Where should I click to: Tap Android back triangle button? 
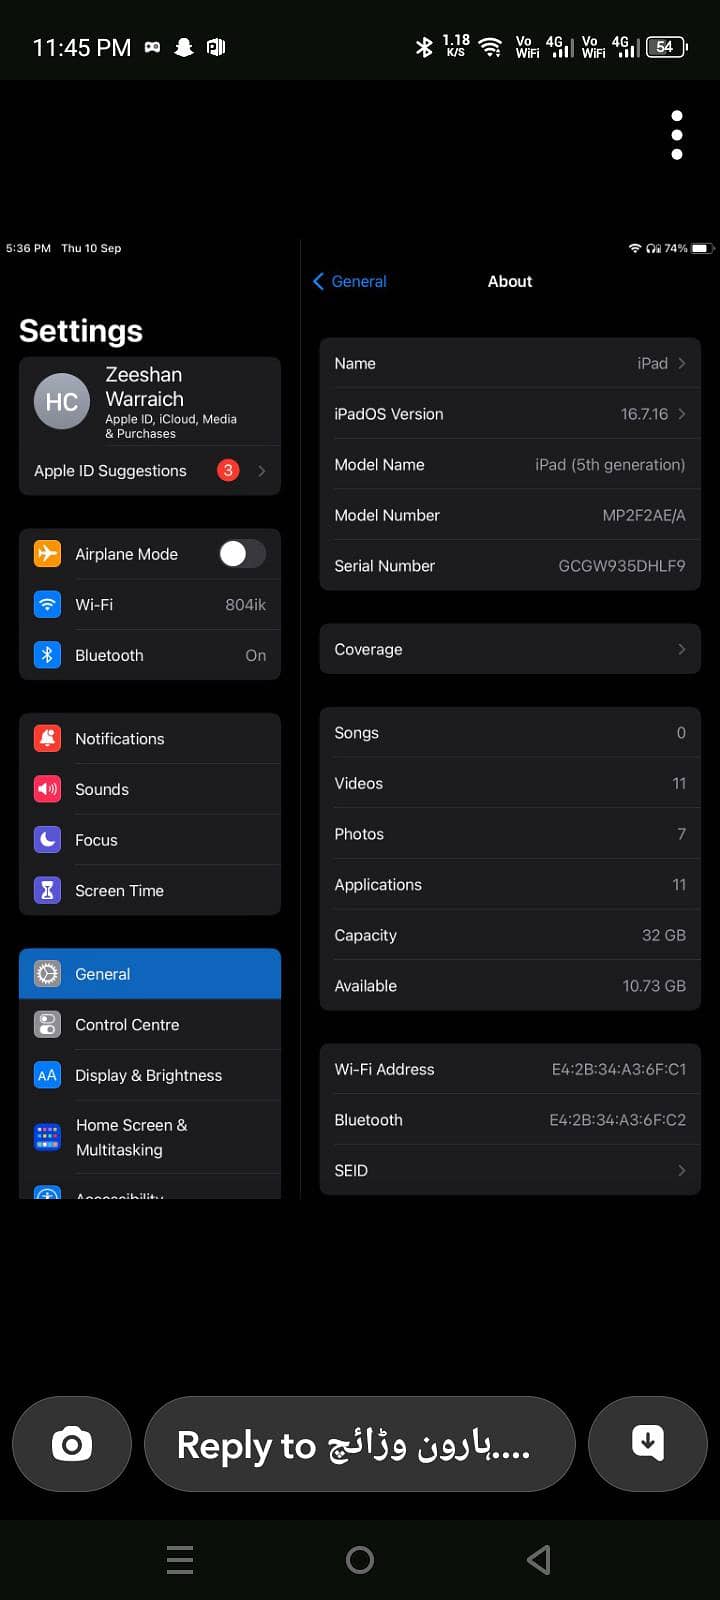(539, 1559)
